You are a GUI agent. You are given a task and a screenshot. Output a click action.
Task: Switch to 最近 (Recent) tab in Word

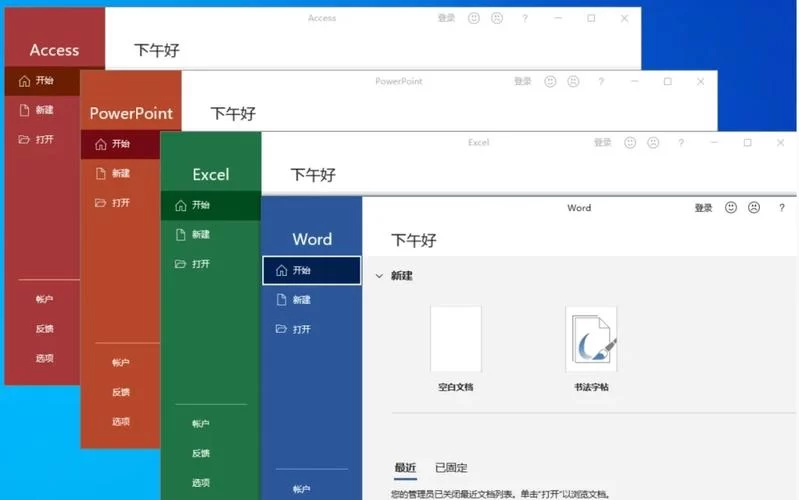click(406, 467)
